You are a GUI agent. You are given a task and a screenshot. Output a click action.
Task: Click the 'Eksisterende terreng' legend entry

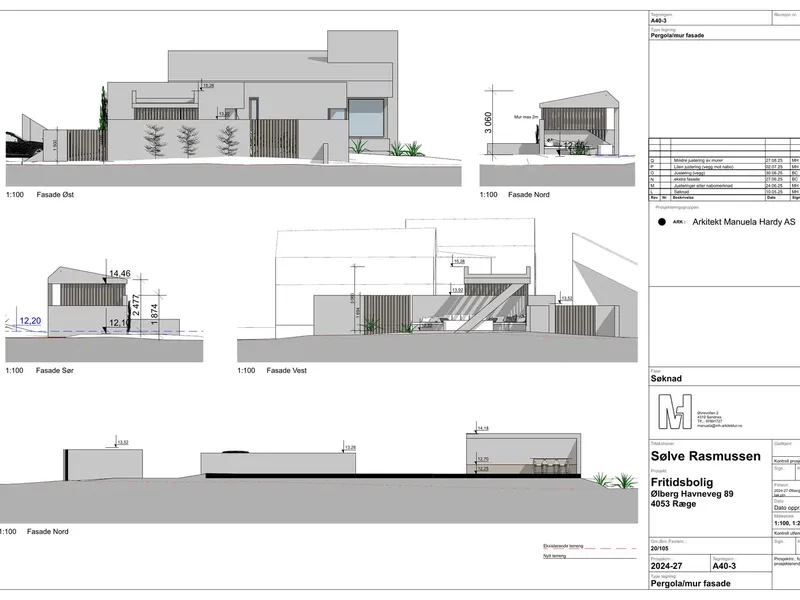click(x=563, y=546)
